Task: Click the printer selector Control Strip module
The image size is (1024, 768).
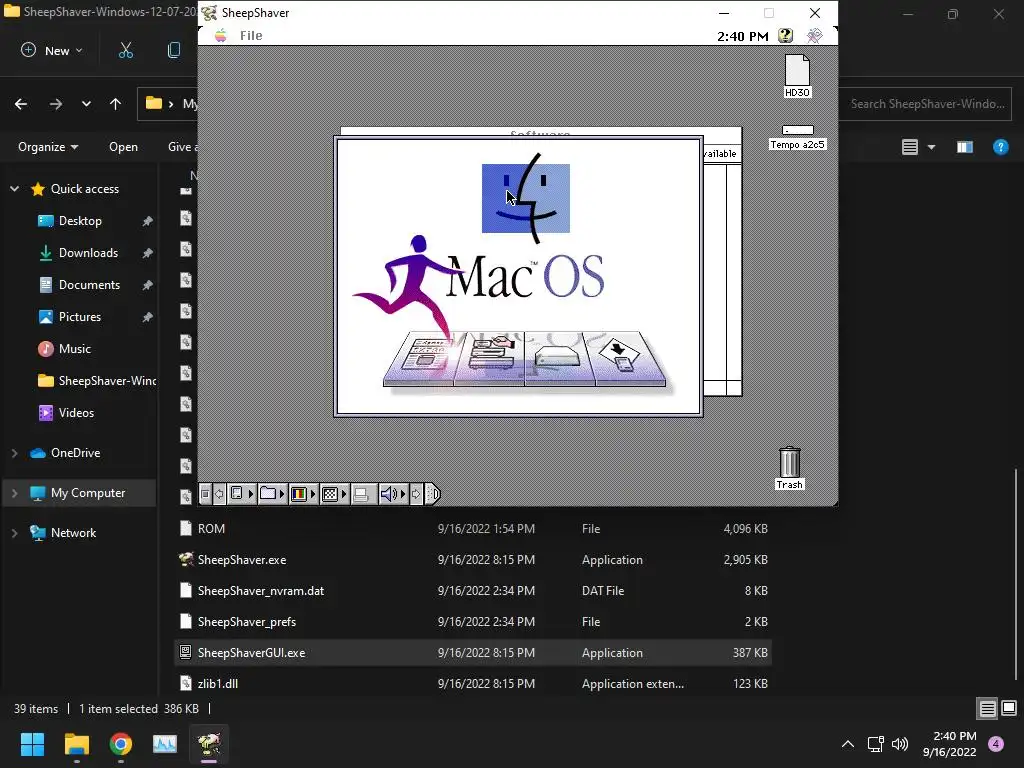Action: 363,494
